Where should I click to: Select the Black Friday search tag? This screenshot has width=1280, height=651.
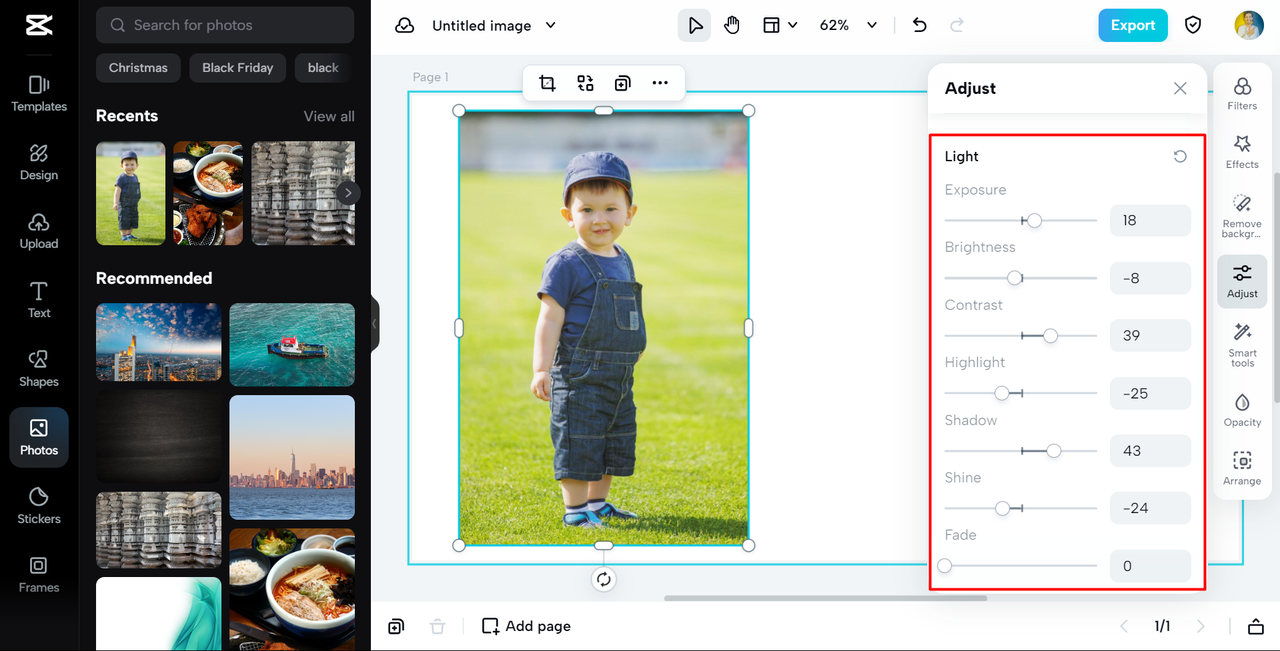(237, 68)
